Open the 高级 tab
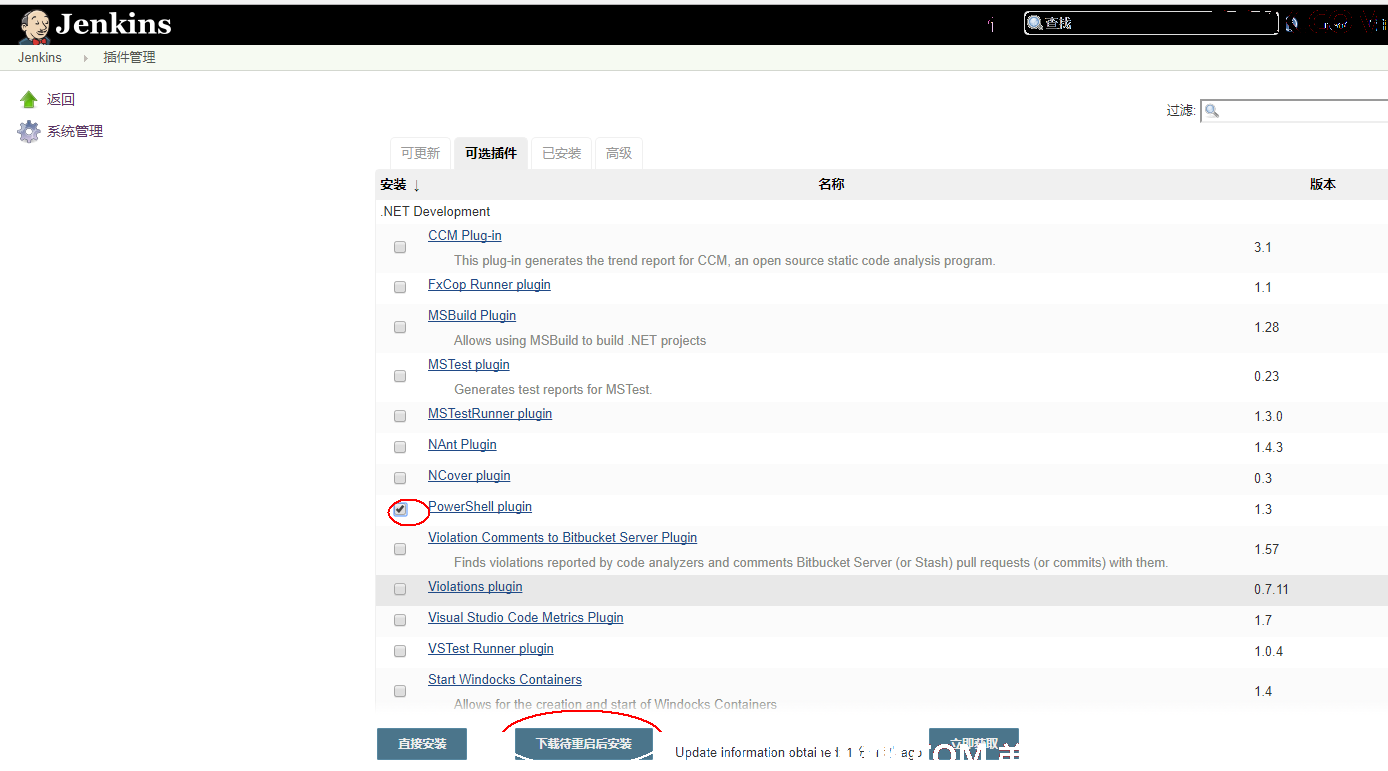Viewport: 1388px width, 771px height. click(x=619, y=153)
